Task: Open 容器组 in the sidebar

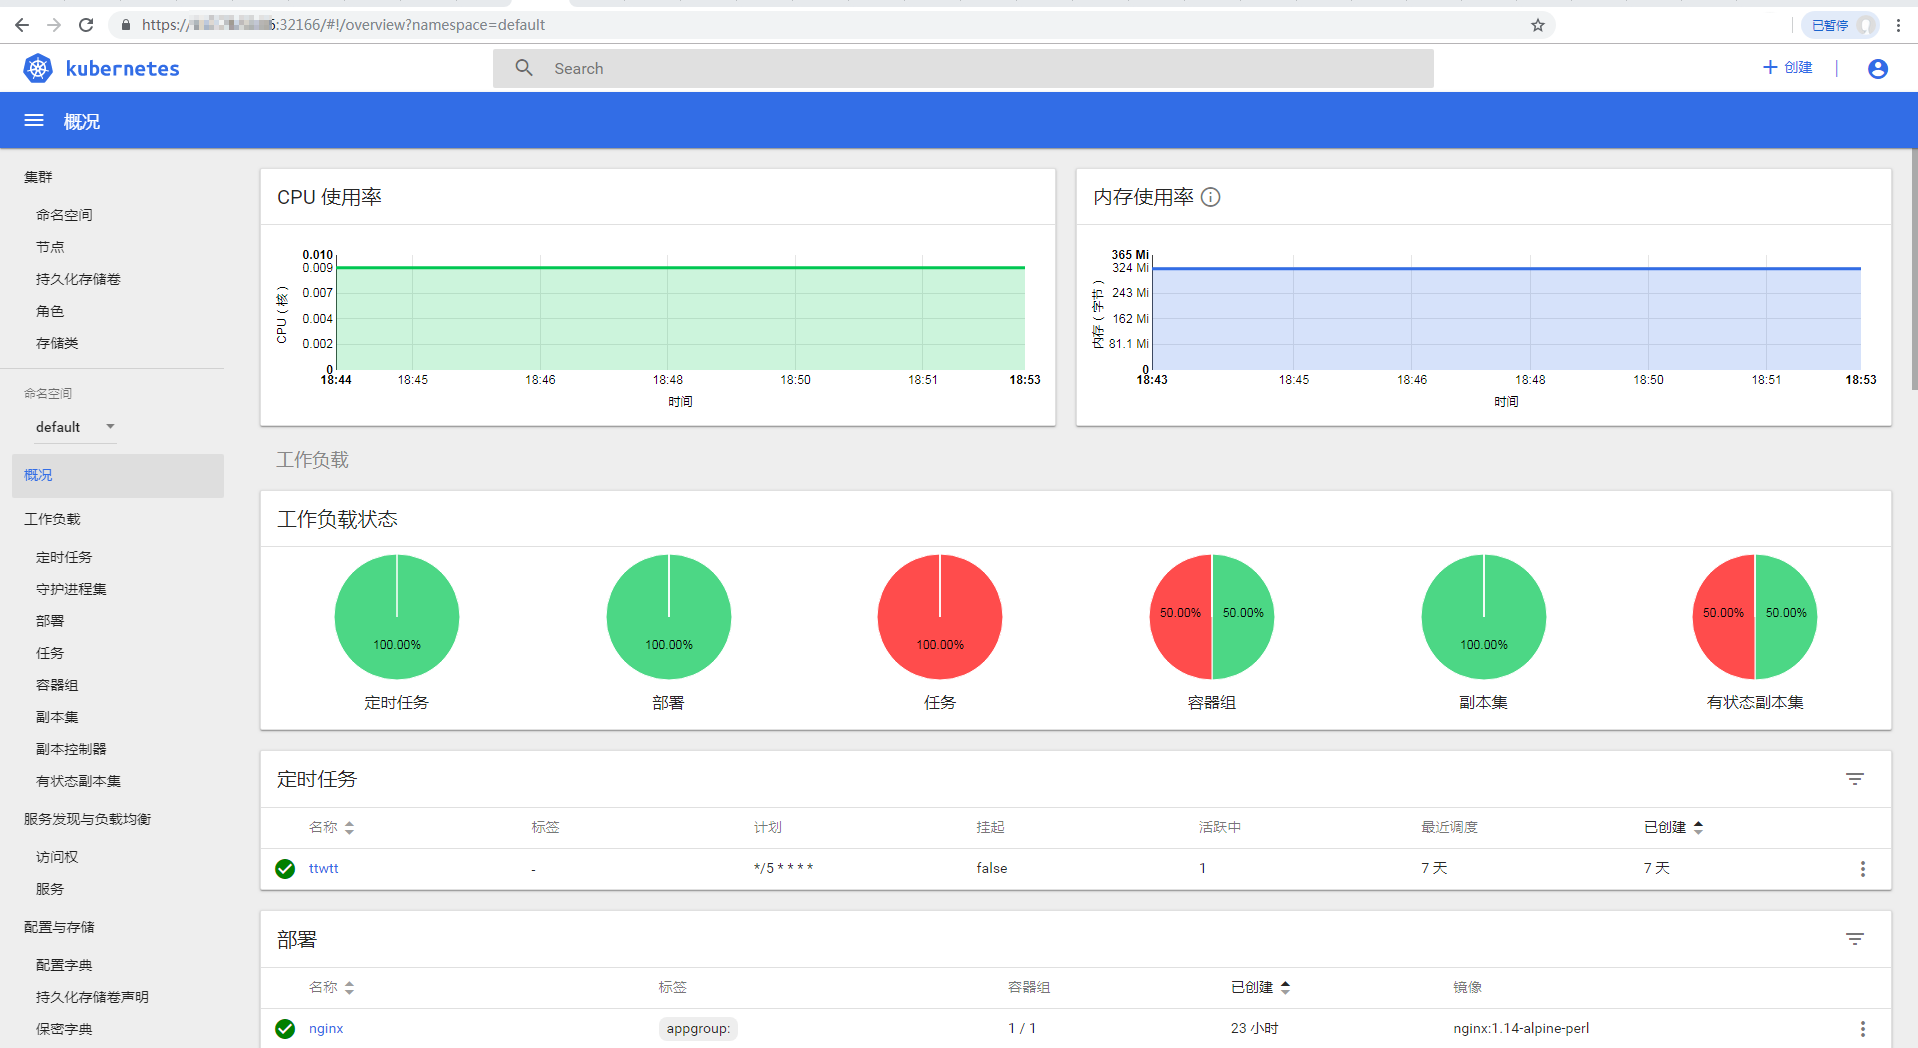Action: 57,685
